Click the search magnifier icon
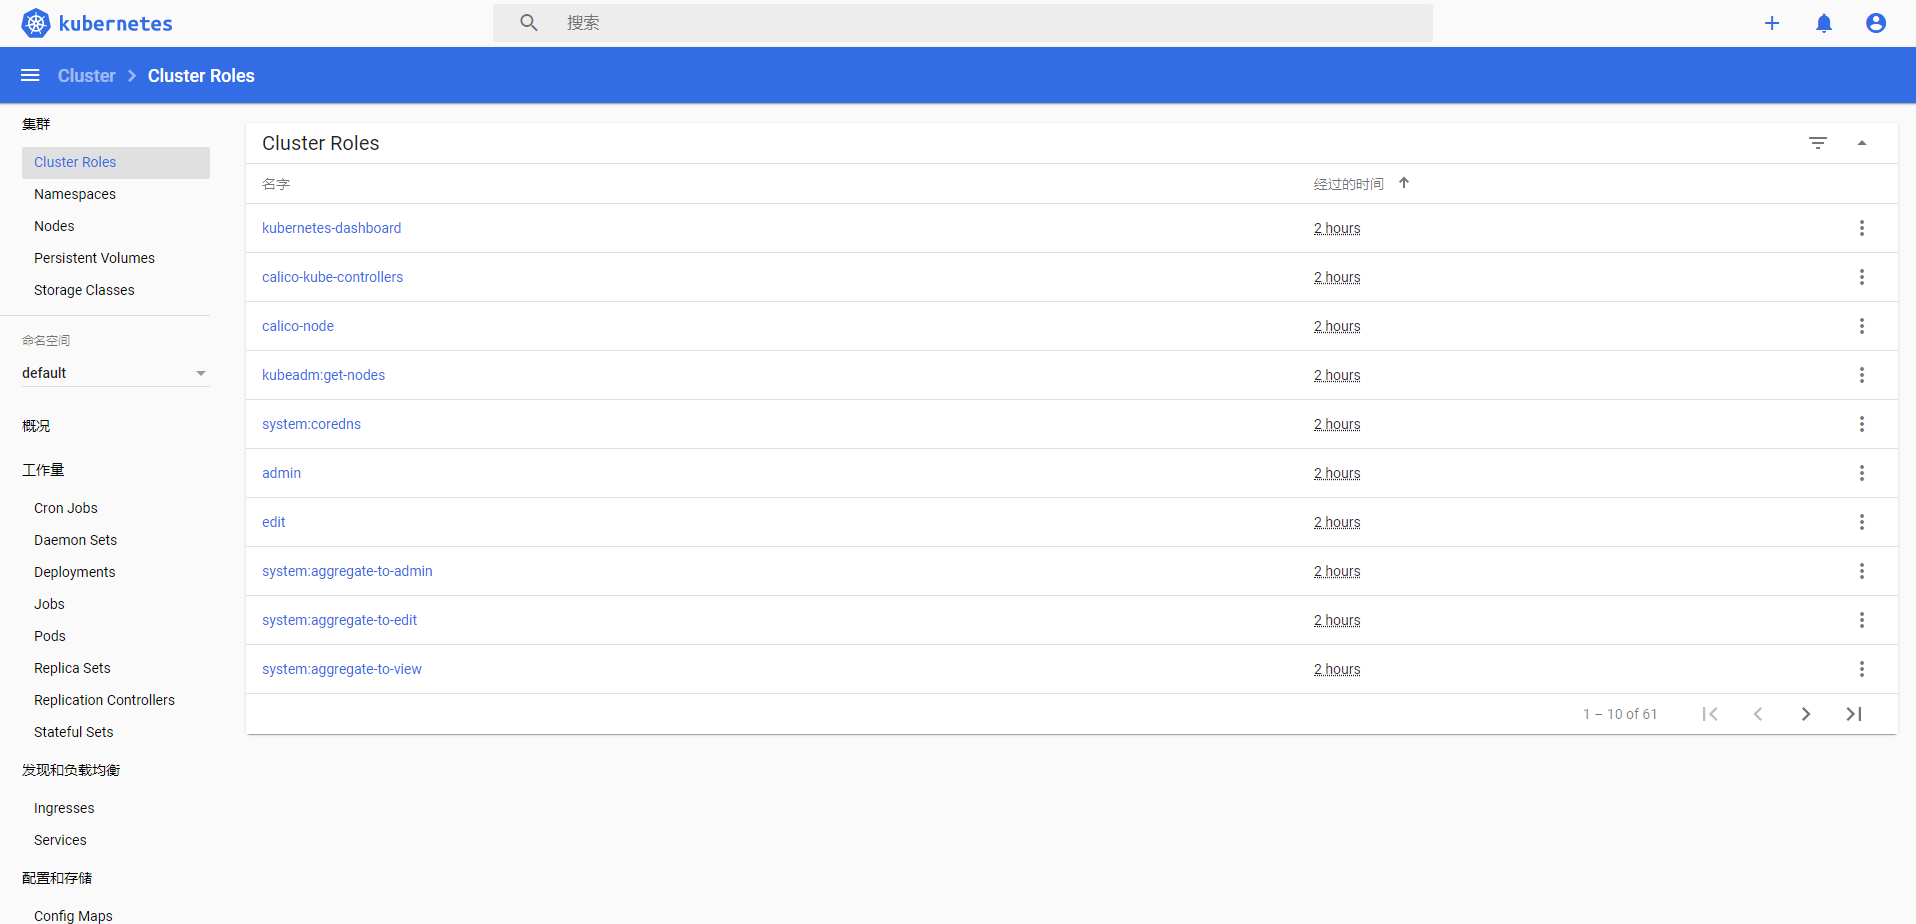The width and height of the screenshot is (1916, 924). (529, 22)
